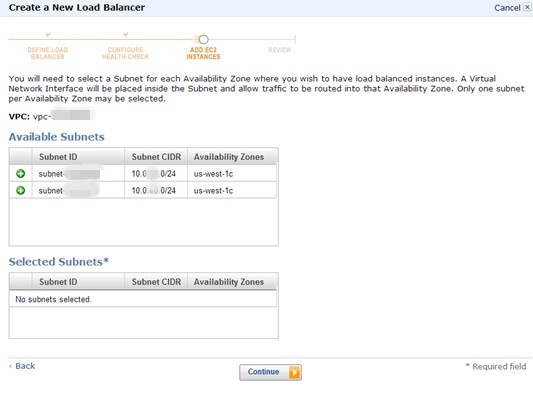Click checkmark above Configure Health Check step
Image resolution: width=533 pixels, height=402 pixels.
tap(125, 34)
